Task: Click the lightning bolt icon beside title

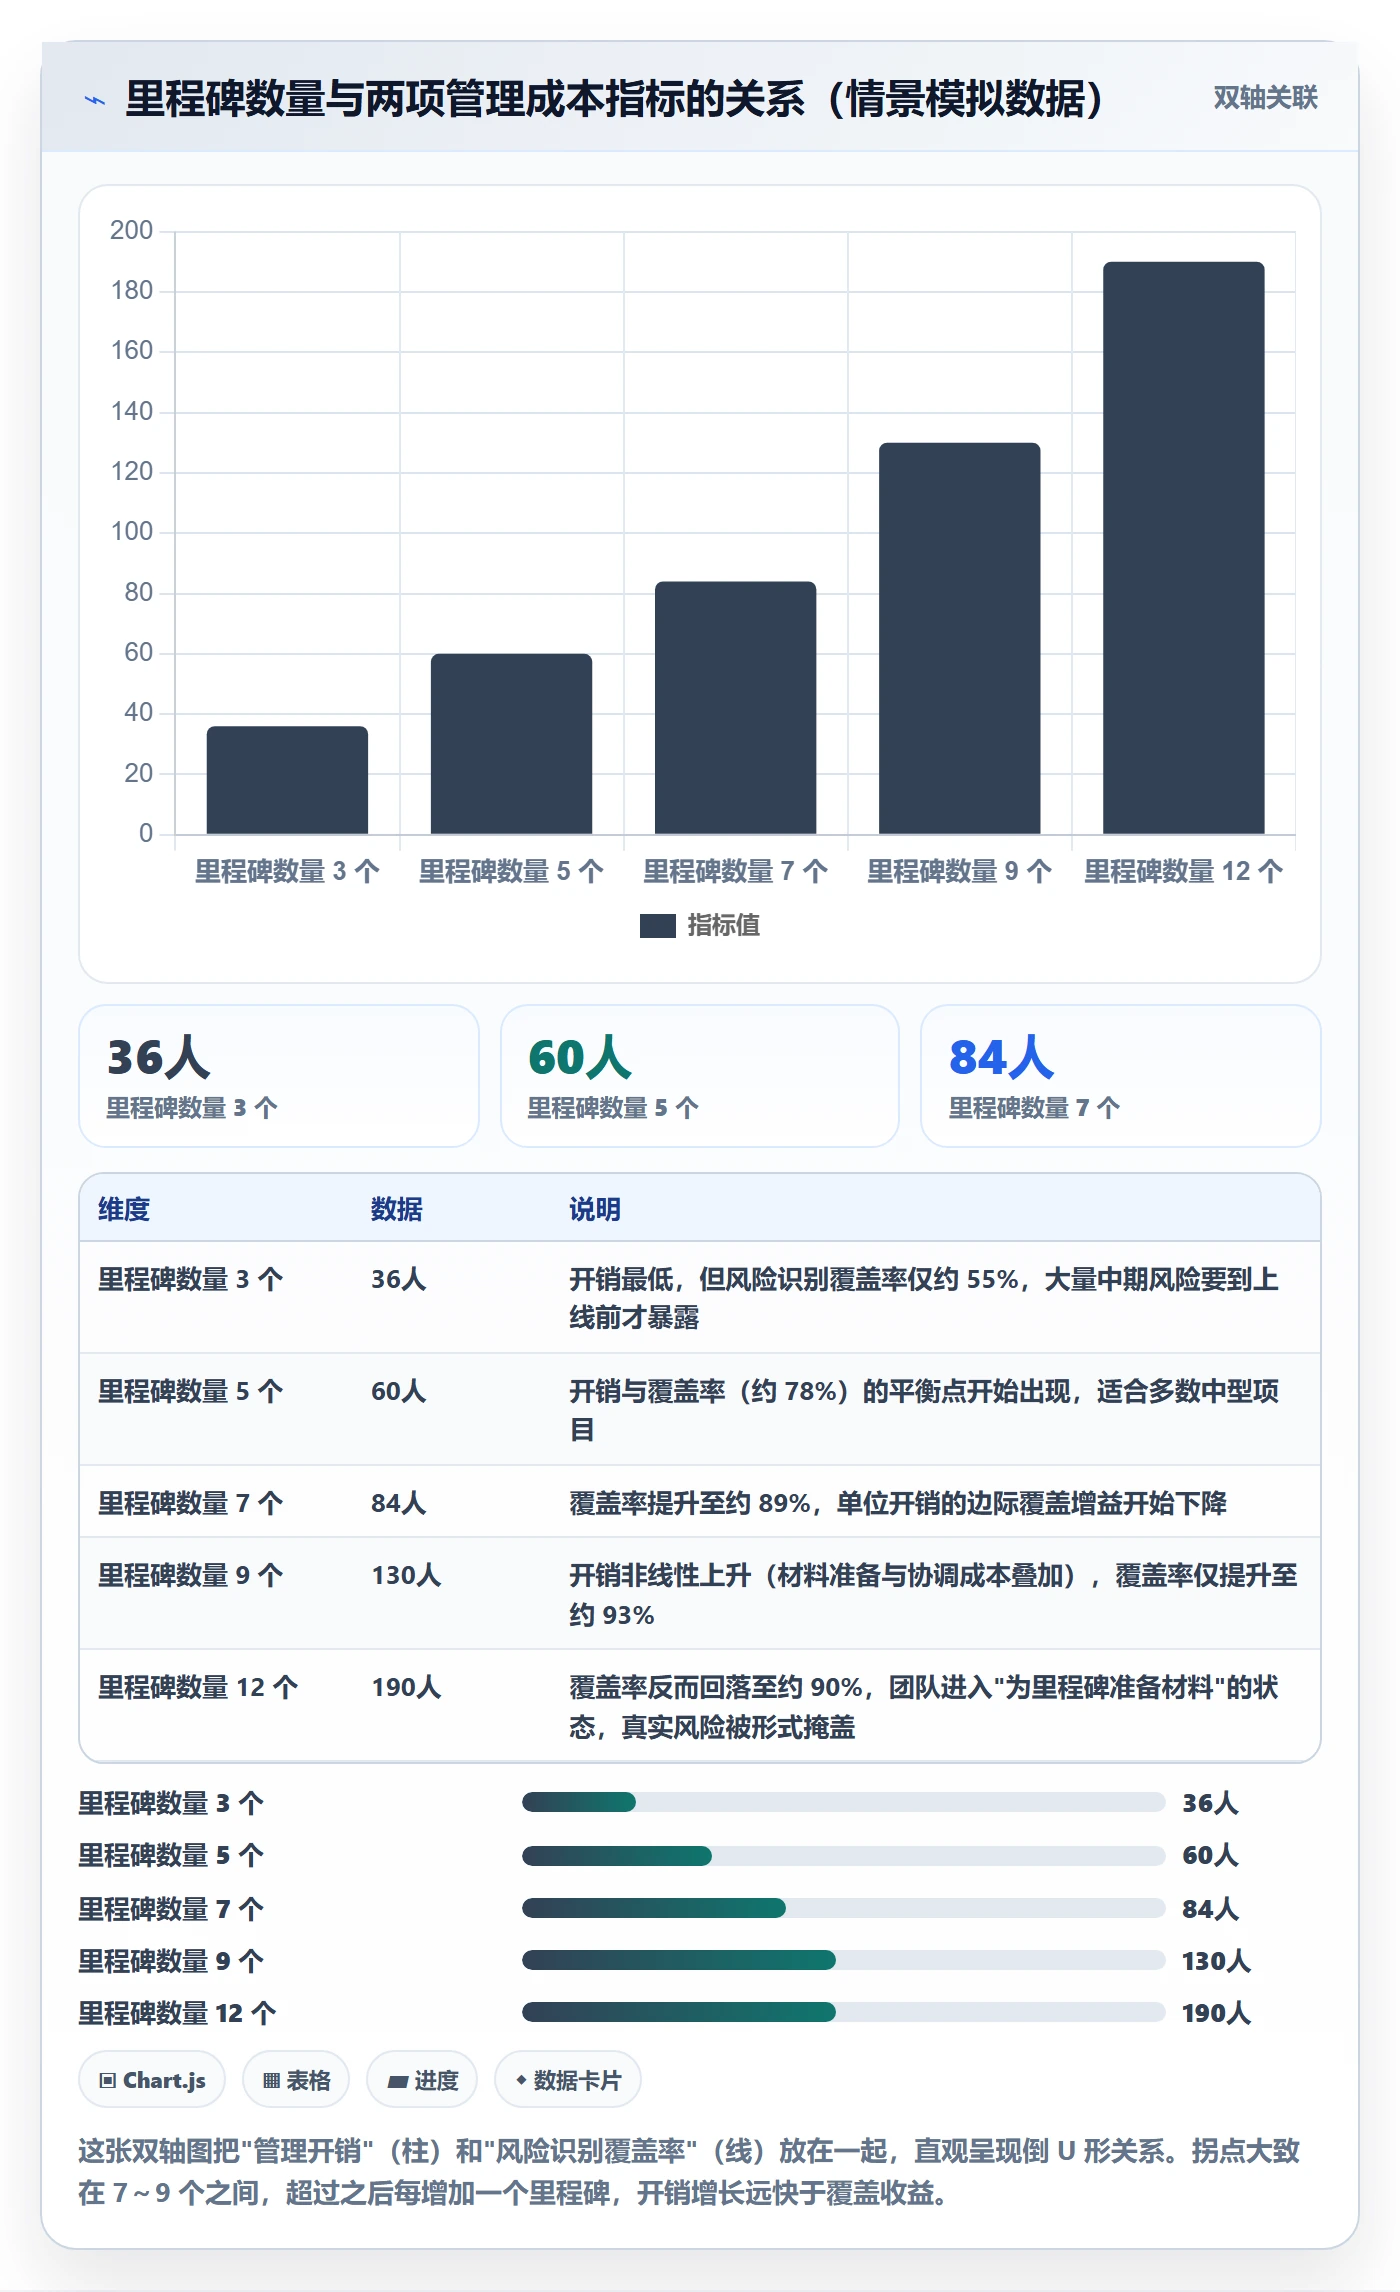Action: coord(94,100)
